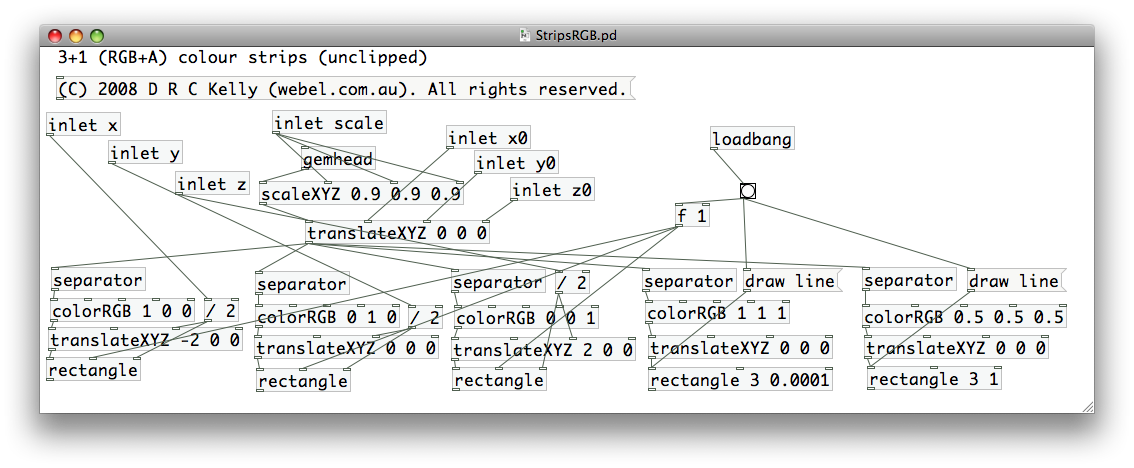This screenshot has width=1134, height=468.
Task: Click the scaleXYZ 0.9 0.9 0.9 object
Action: coord(360,194)
